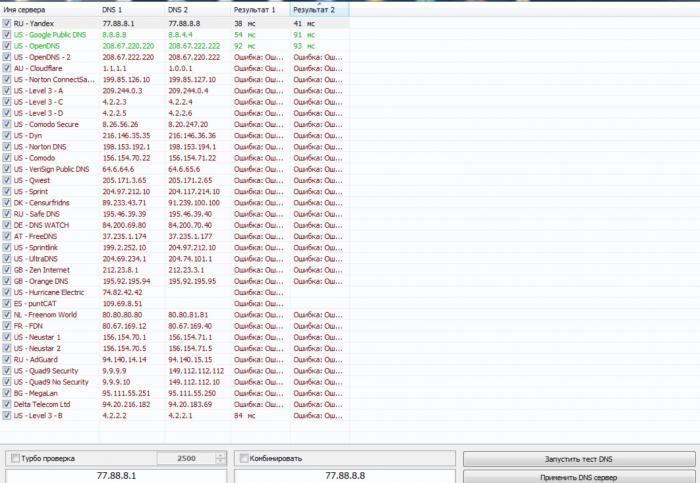Select the ES - puntCAT row
The image size is (700, 483).
(x=175, y=303)
